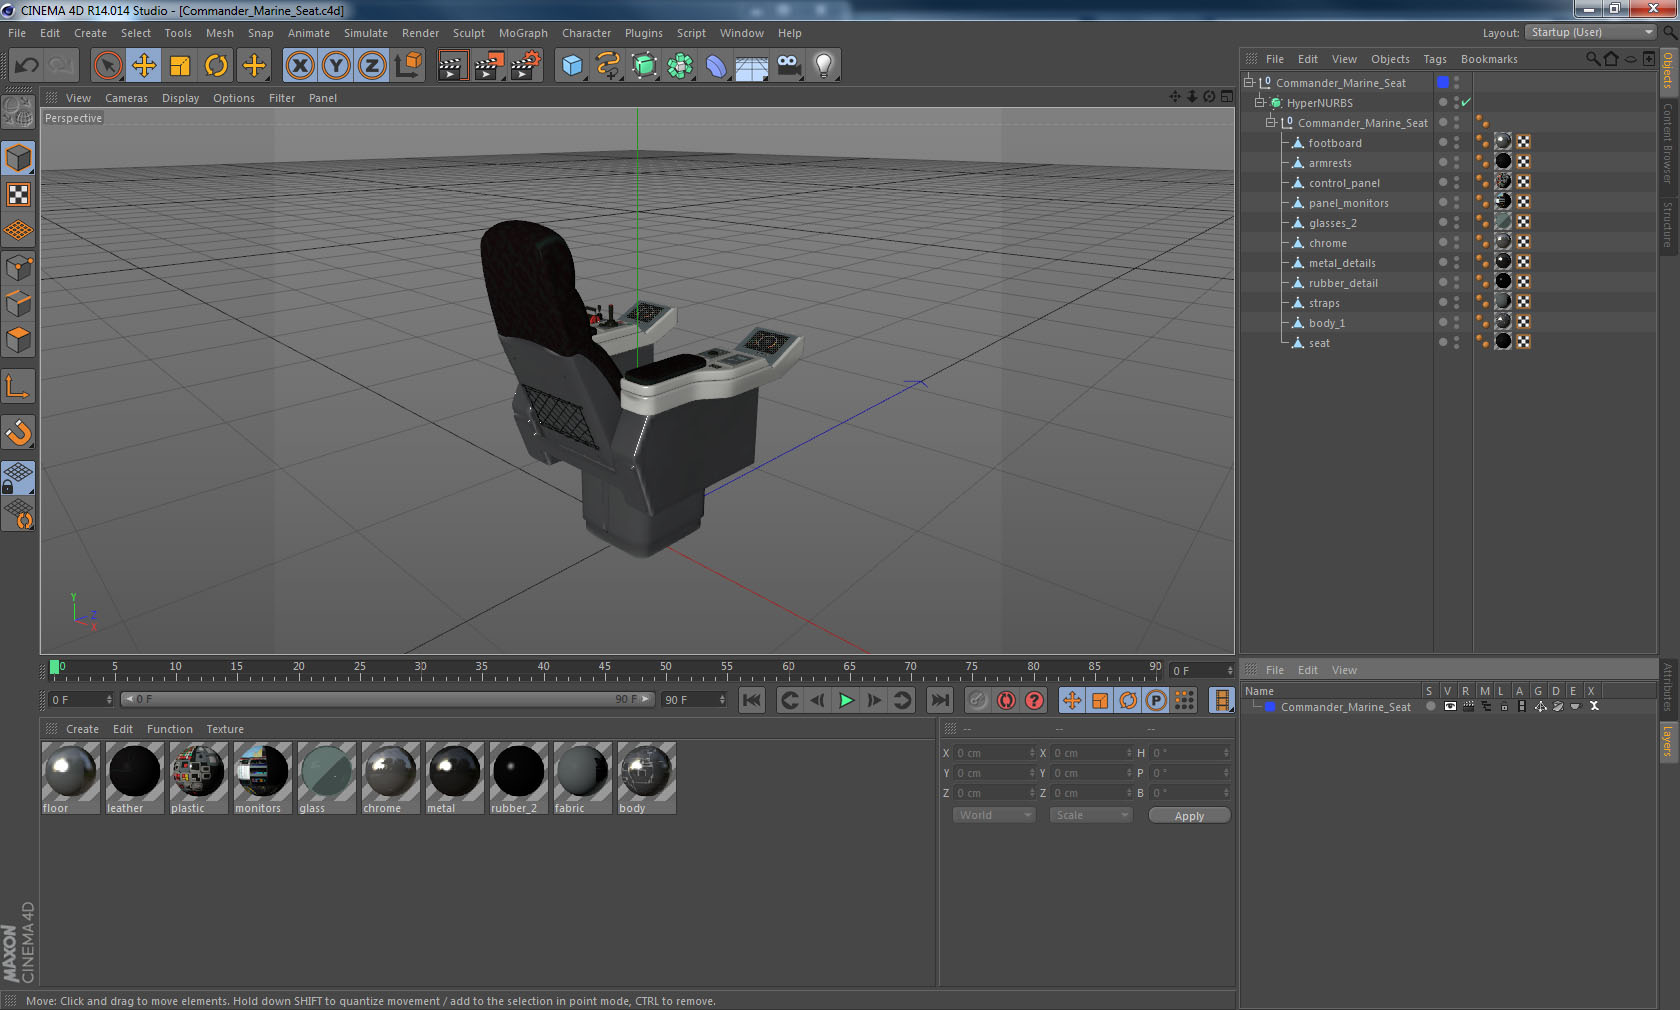Open the viewport Cameras menu
The image size is (1680, 1010).
[x=126, y=98]
